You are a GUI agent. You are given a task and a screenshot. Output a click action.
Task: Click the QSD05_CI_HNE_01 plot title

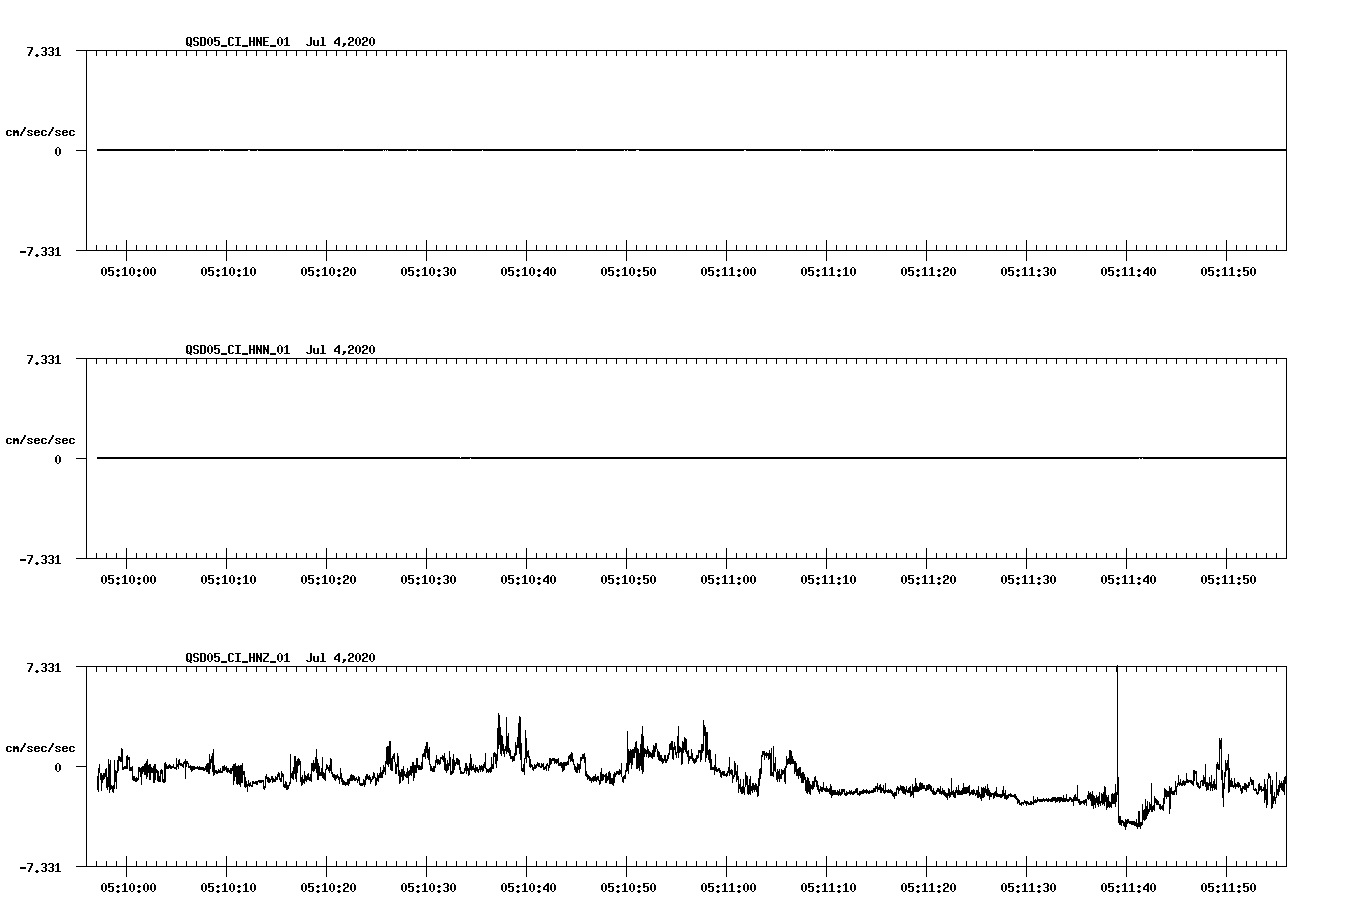237,42
